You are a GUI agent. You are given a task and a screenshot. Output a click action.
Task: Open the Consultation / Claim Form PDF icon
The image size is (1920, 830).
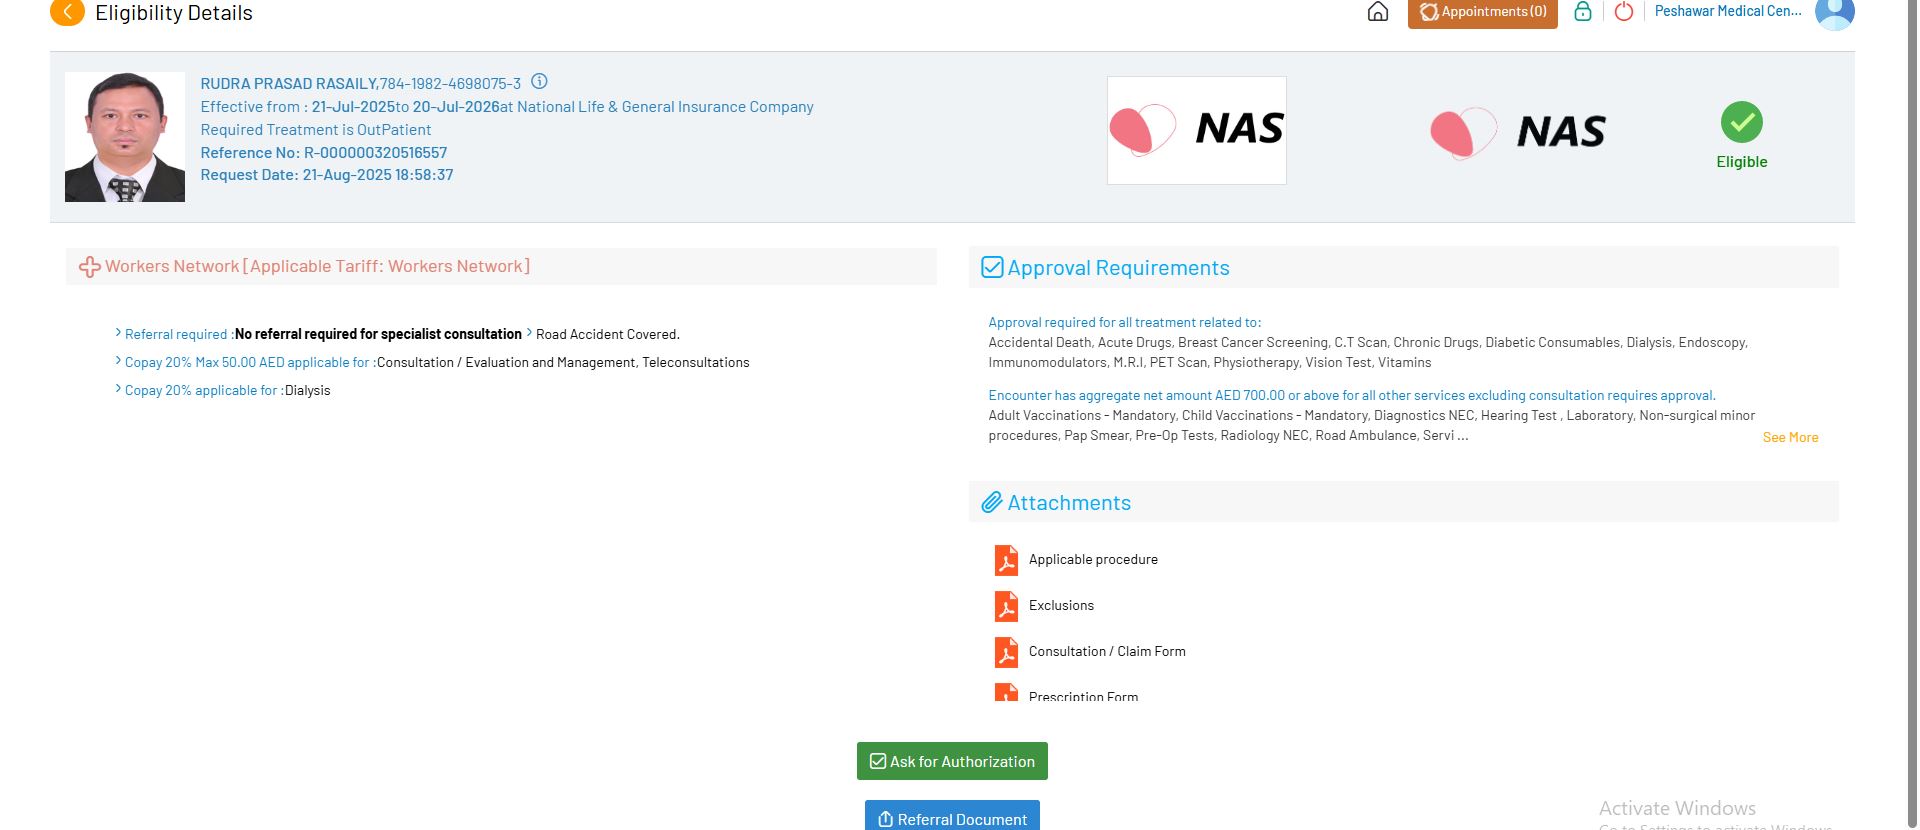(x=1006, y=652)
